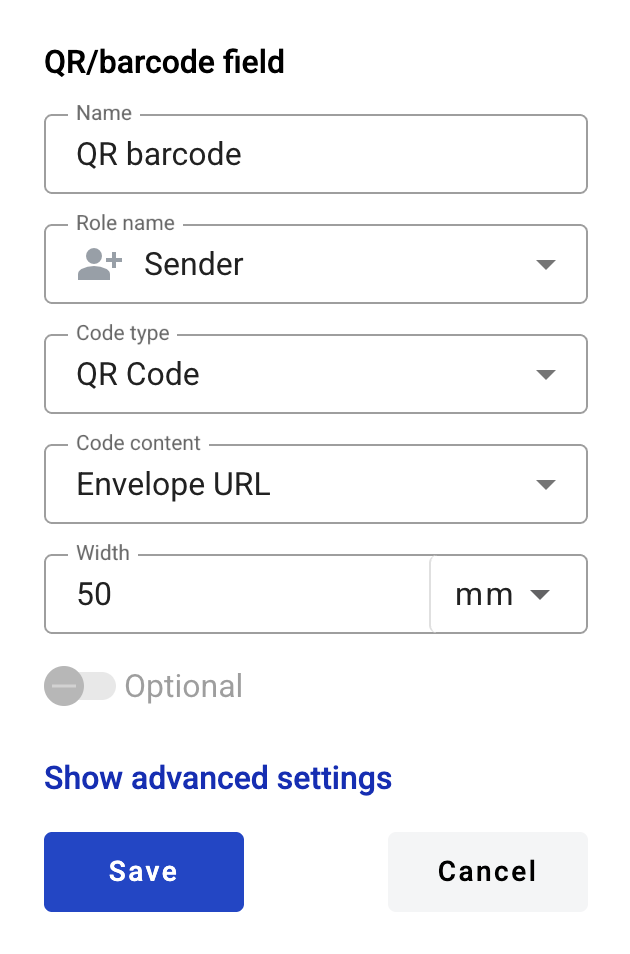The width and height of the screenshot is (630, 954).
Task: Click the Optional label text
Action: point(183,686)
